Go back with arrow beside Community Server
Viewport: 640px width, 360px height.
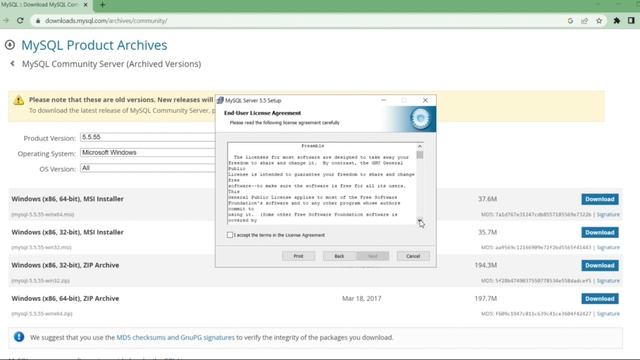(x=13, y=63)
